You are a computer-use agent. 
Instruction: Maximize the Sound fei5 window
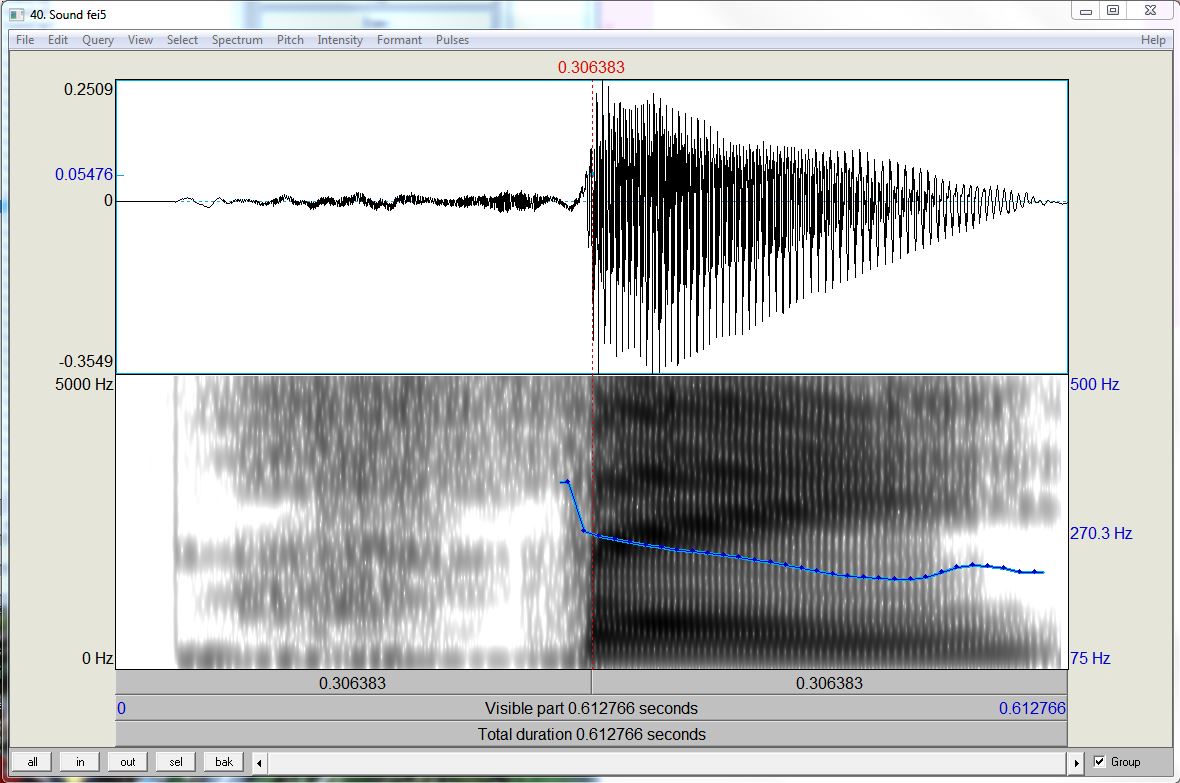(1113, 10)
